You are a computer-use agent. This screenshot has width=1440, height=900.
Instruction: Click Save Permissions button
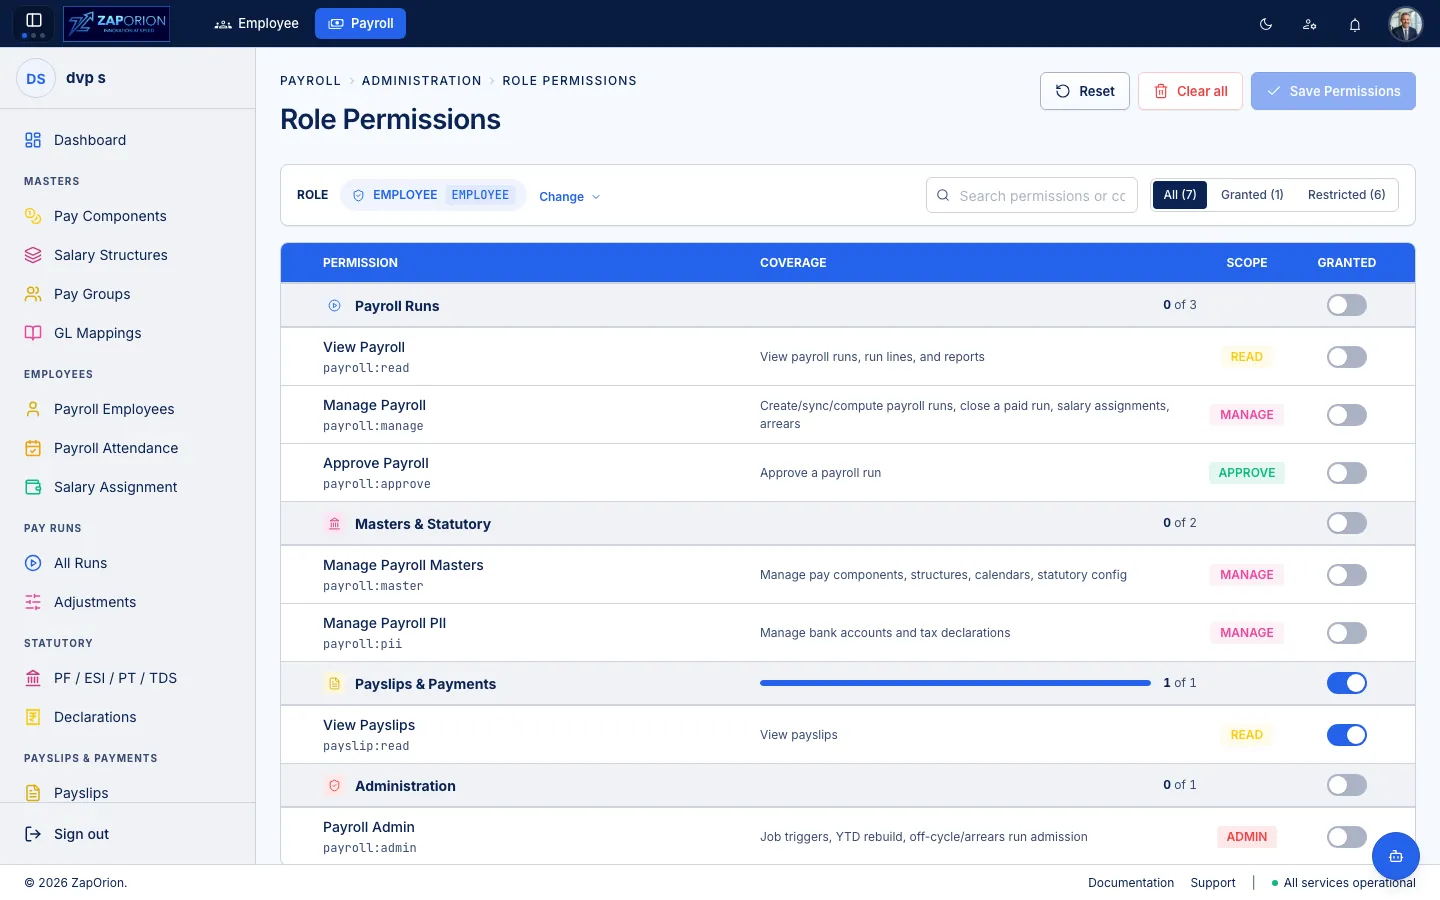tap(1333, 91)
